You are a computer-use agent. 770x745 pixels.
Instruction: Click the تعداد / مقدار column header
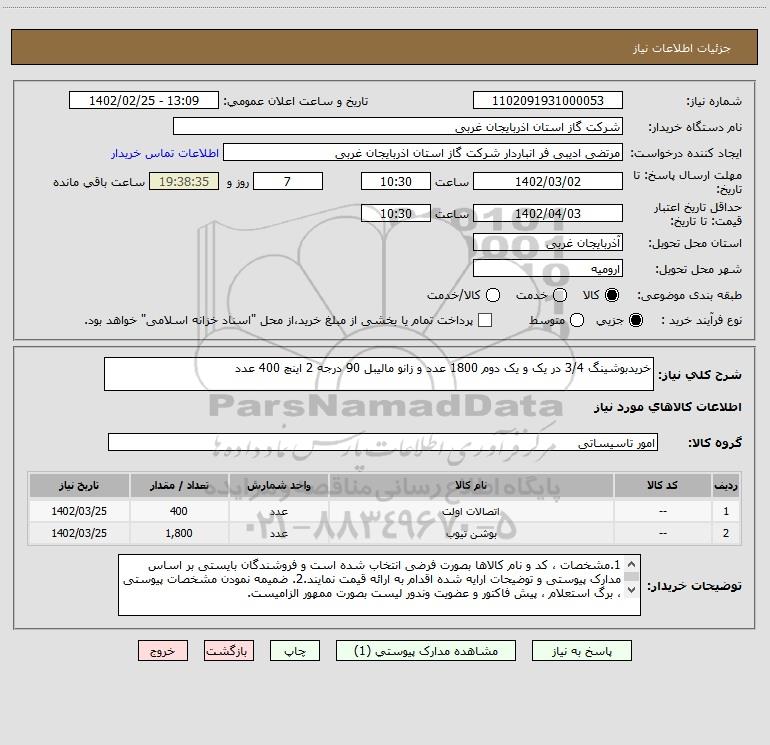click(179, 486)
